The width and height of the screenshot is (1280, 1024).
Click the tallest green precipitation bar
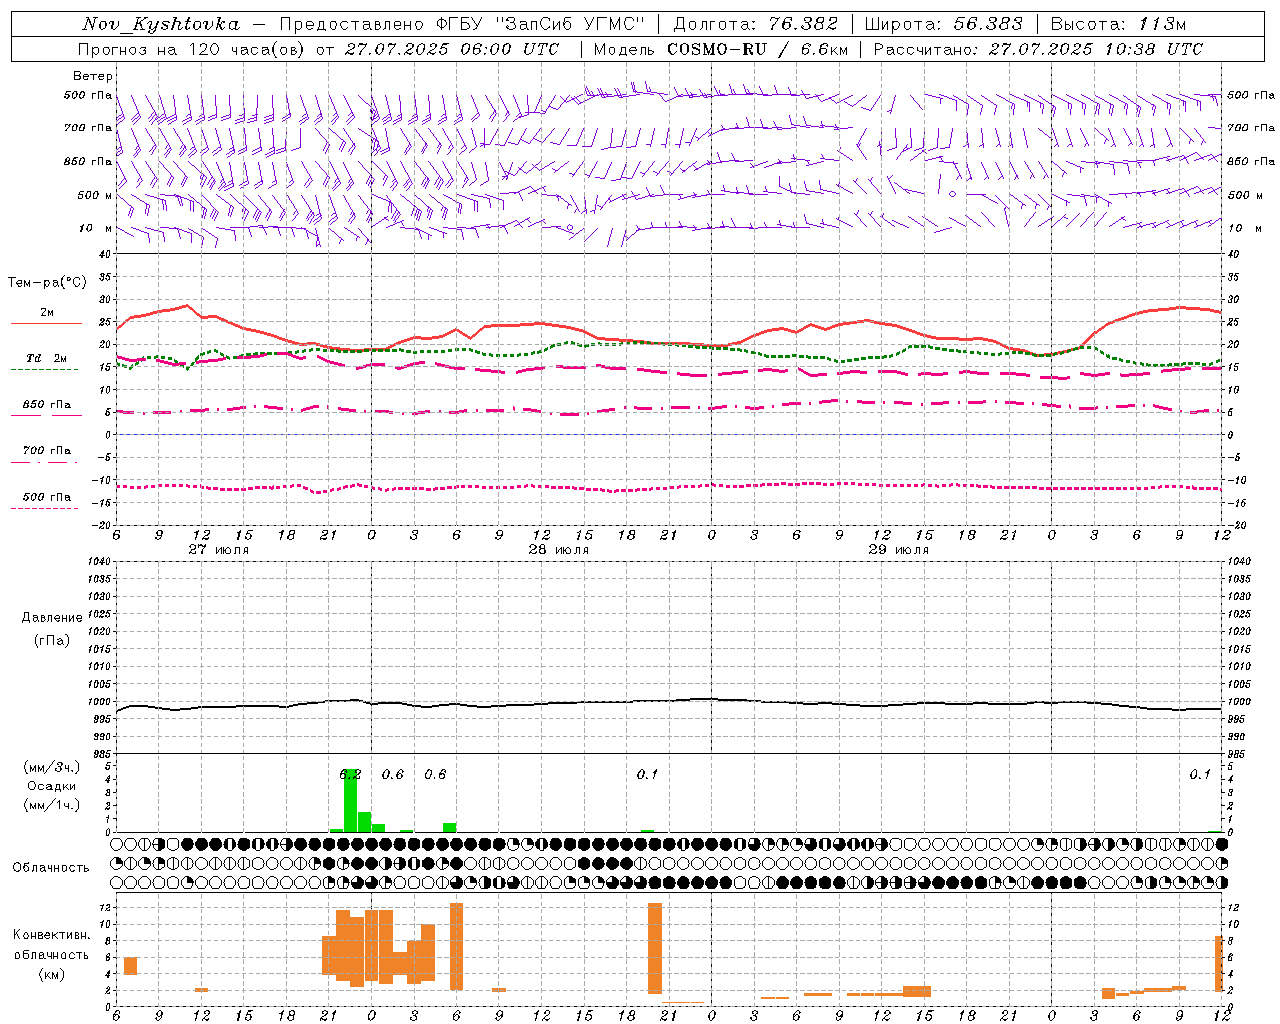coord(350,800)
